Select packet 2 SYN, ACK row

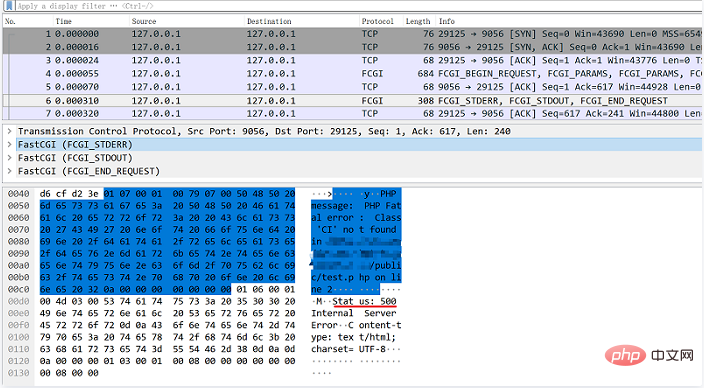(x=353, y=47)
